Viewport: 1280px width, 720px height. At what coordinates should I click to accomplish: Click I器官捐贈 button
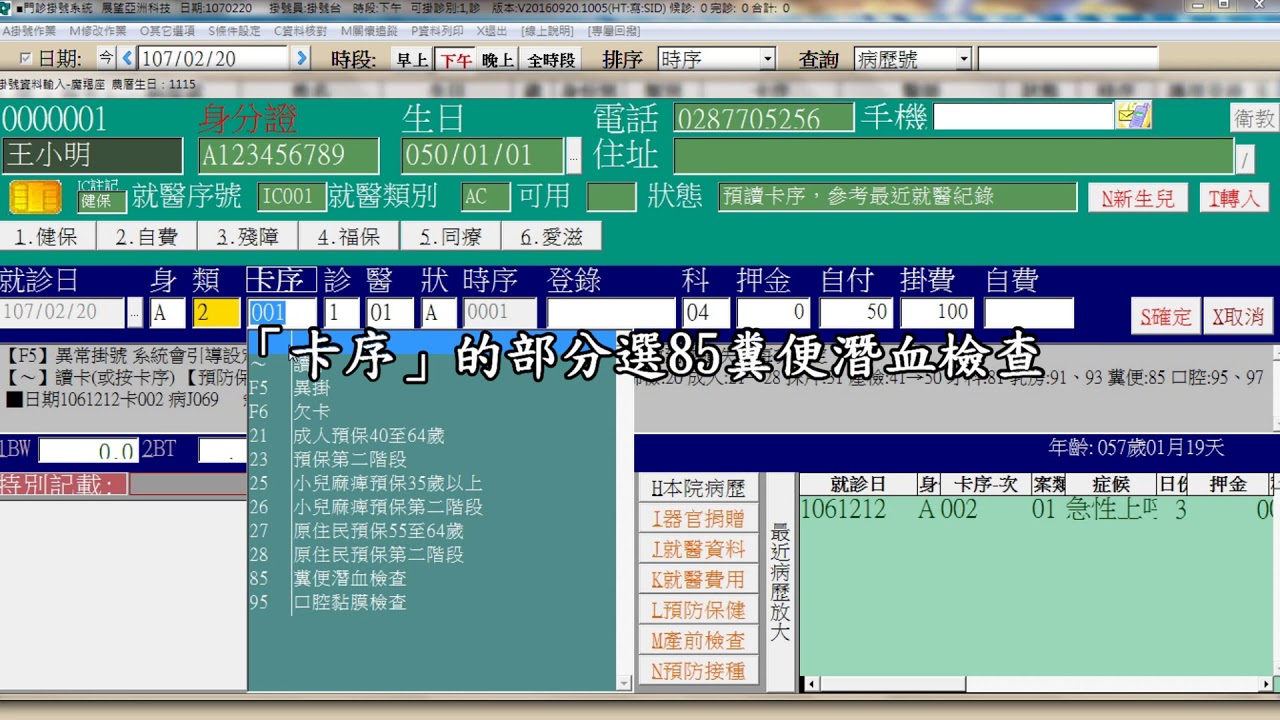698,519
